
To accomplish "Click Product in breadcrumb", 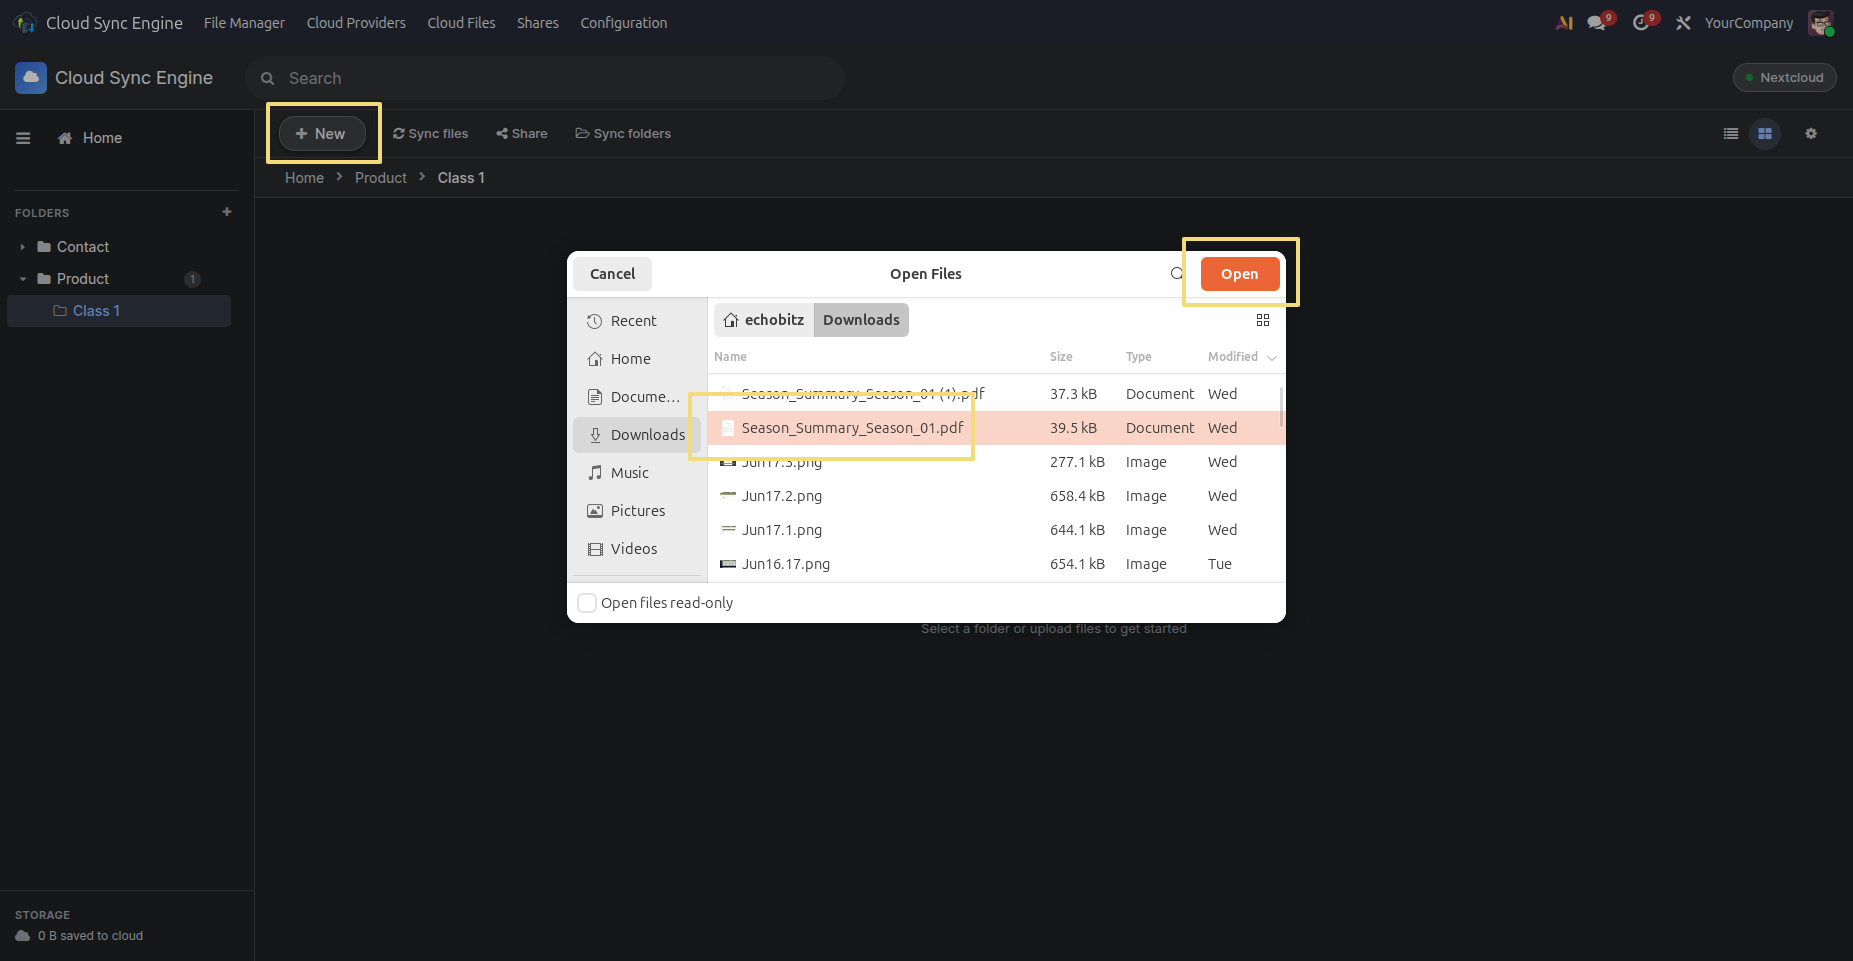I will (381, 178).
